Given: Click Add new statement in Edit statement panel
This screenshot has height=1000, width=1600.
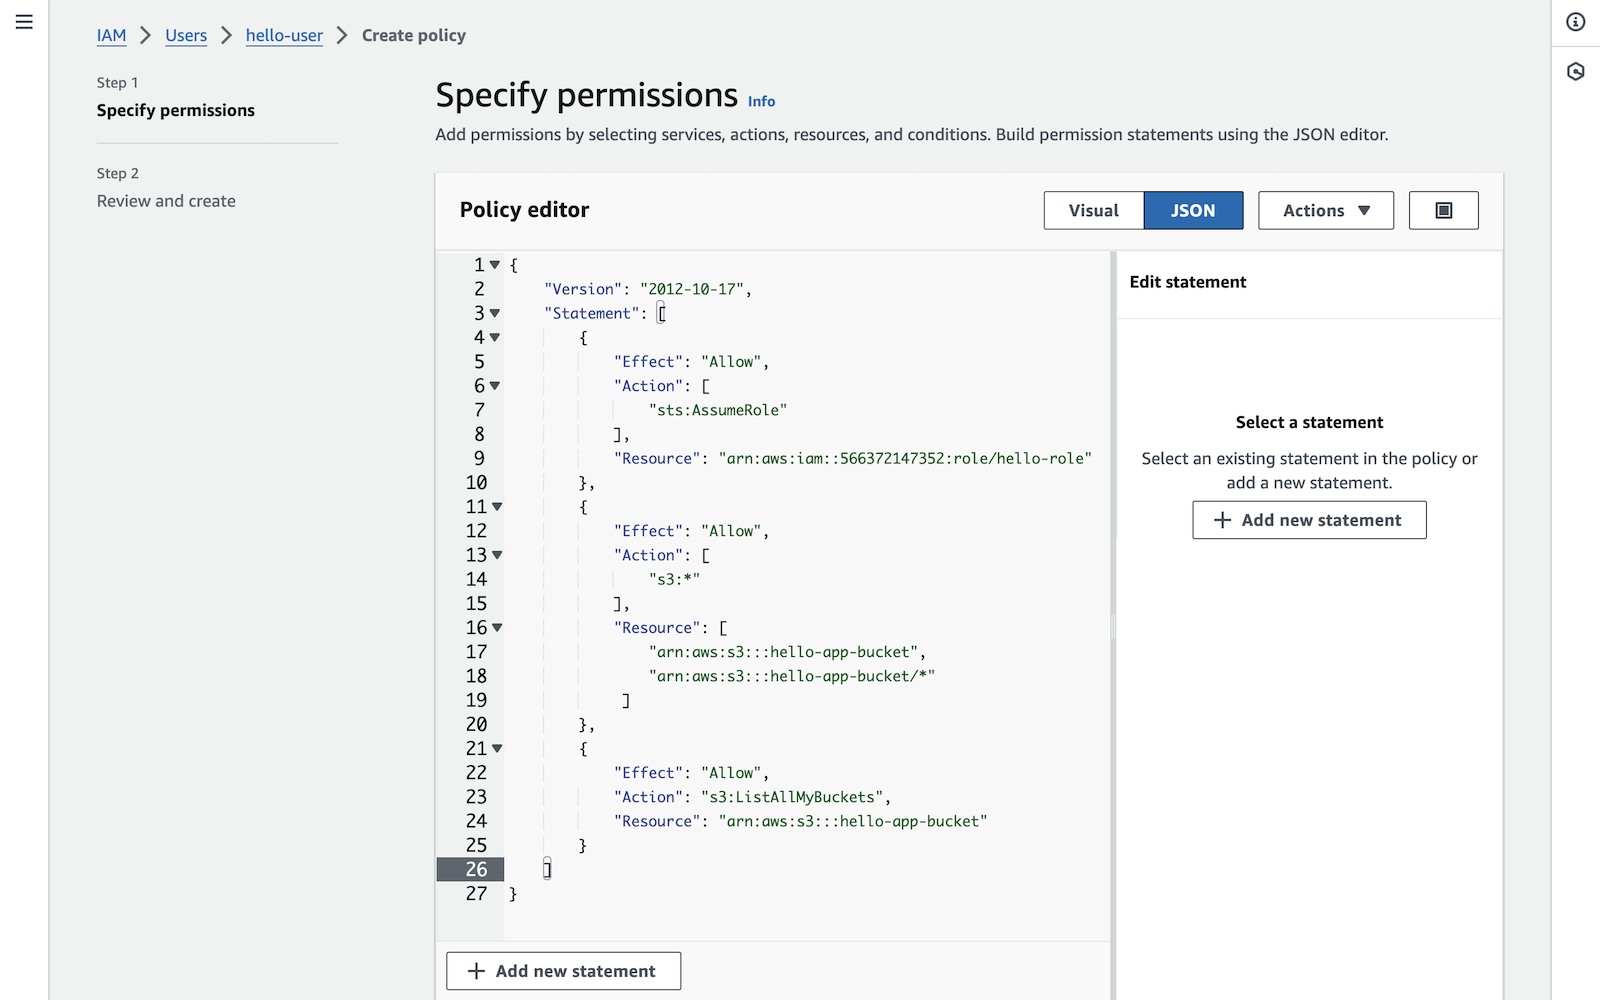Looking at the screenshot, I should point(1309,520).
